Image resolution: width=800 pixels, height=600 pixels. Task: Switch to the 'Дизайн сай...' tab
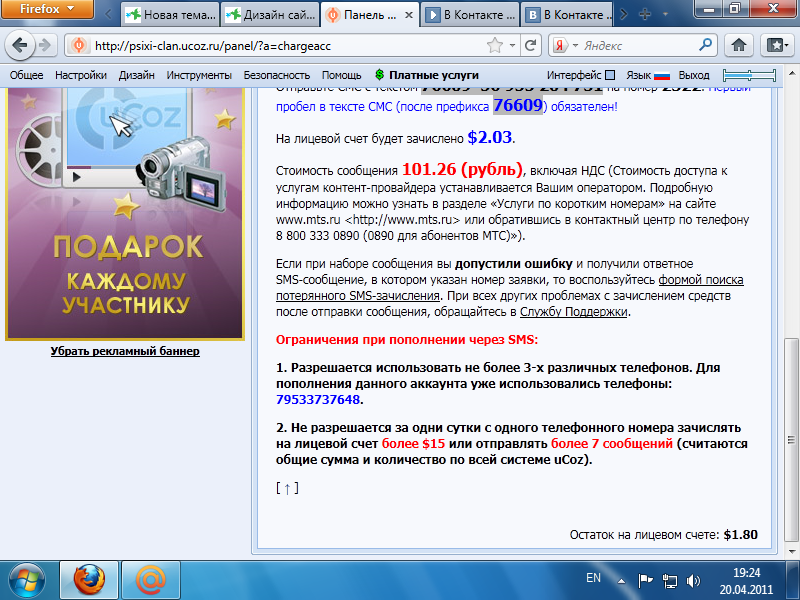tap(270, 14)
